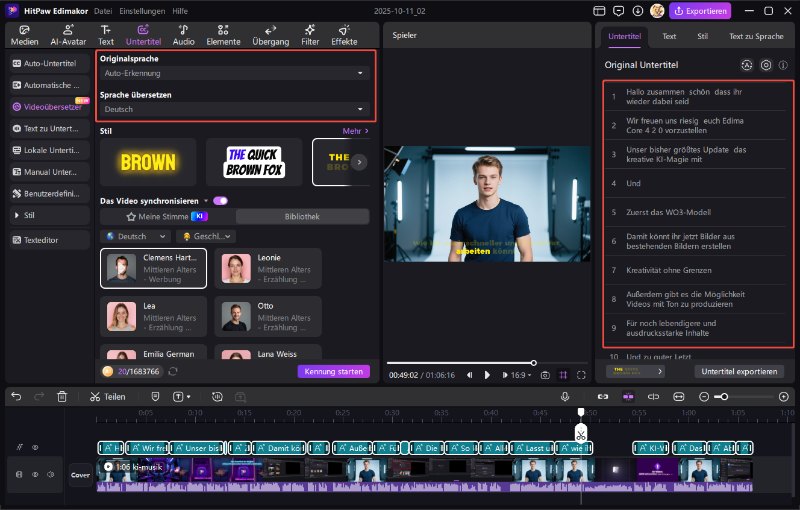Click the snapshot camera icon under player
Screen dimensions: 800x510
(x=545, y=375)
